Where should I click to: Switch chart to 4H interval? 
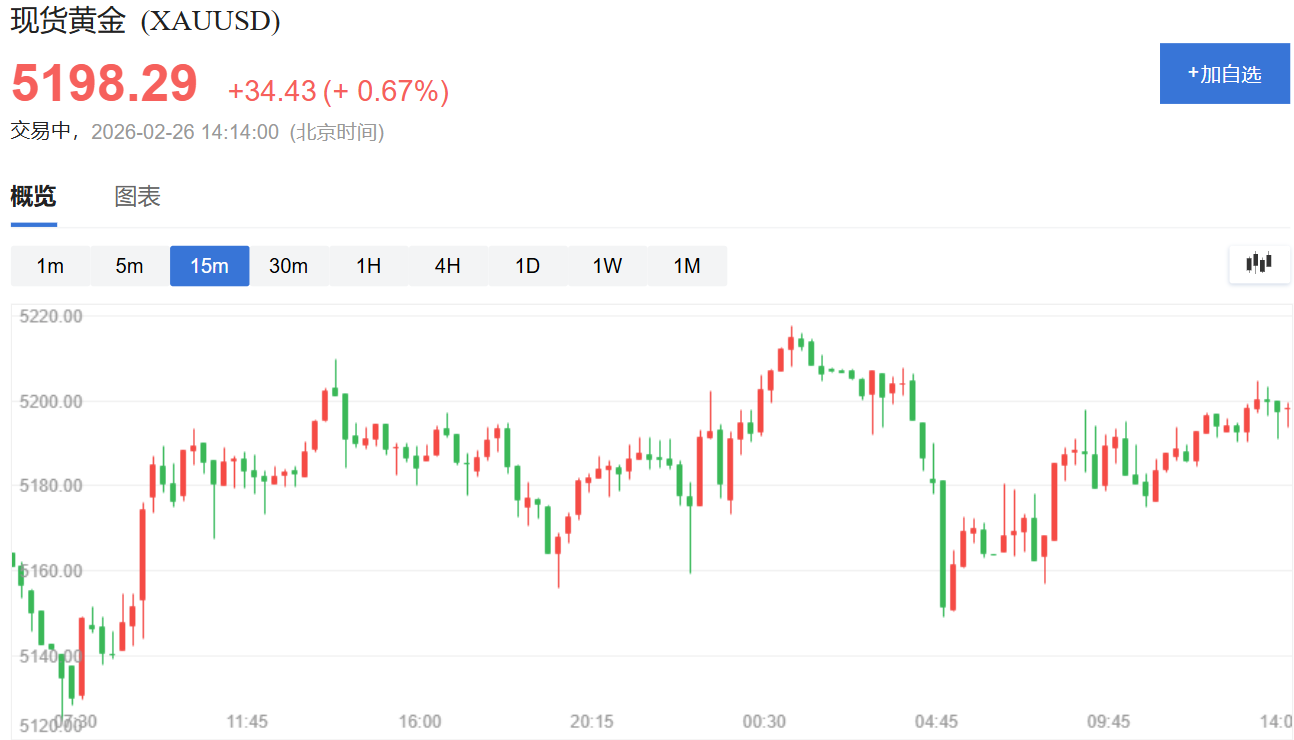(447, 266)
